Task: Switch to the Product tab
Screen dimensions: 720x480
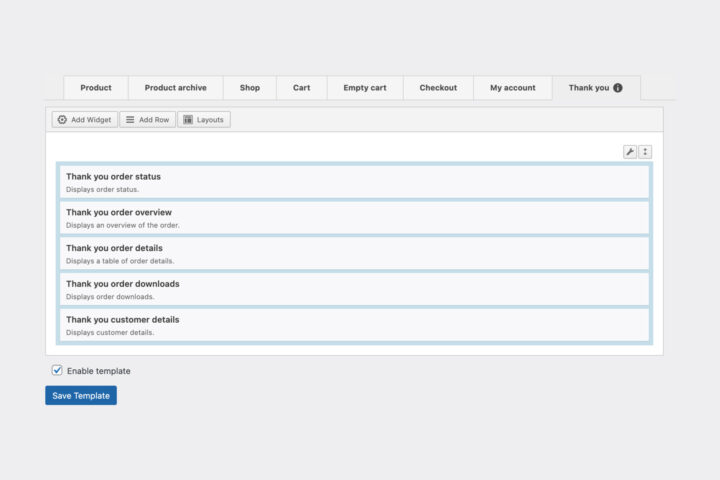Action: pos(96,88)
